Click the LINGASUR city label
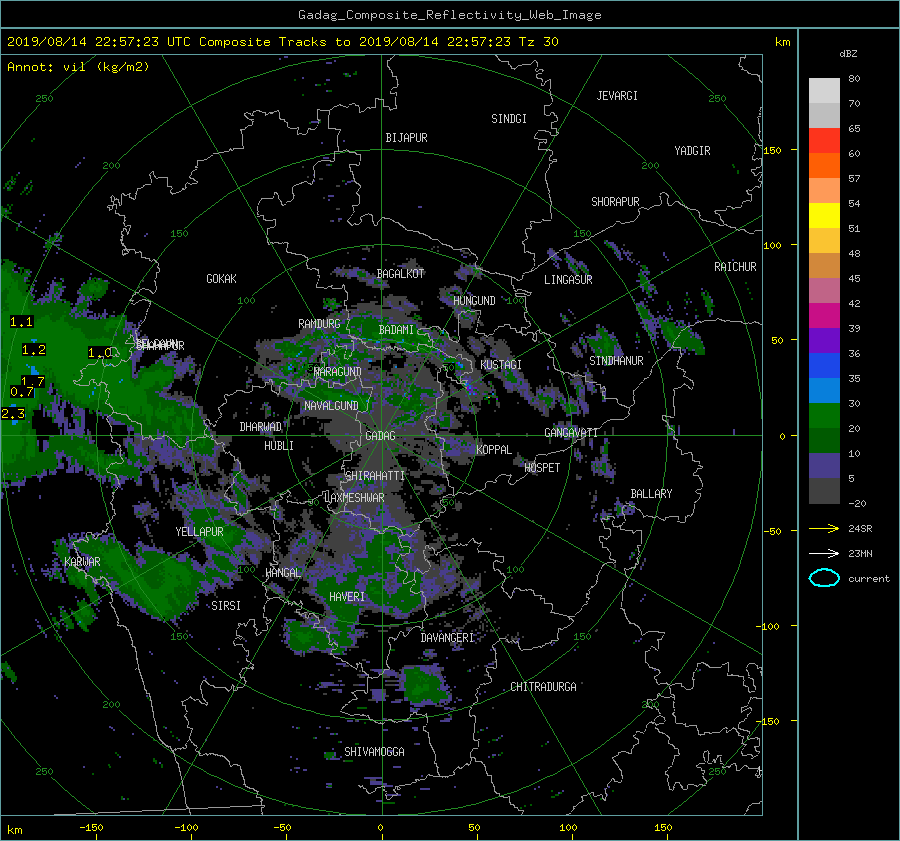The height and width of the screenshot is (841, 900). click(x=568, y=280)
